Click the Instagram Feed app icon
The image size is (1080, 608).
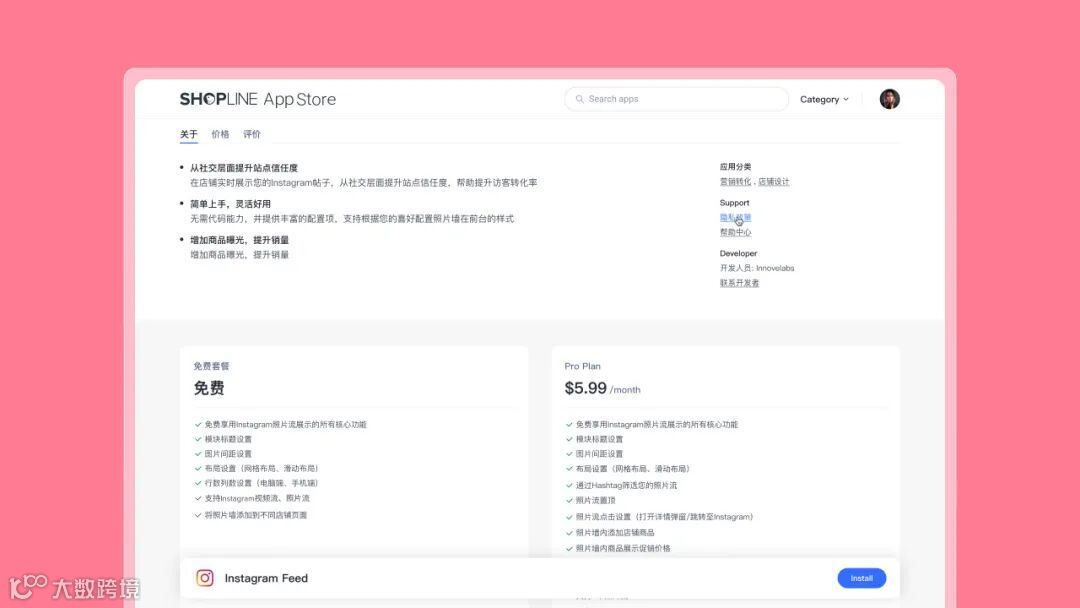click(x=205, y=578)
